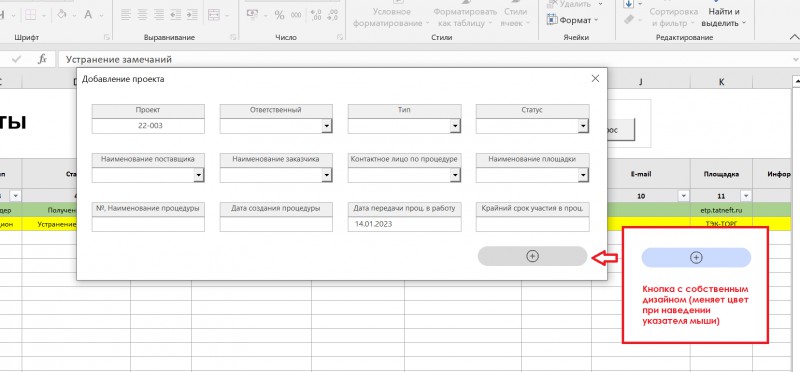The height and width of the screenshot is (372, 800).
Task: Open the Наименование поставщика combo box
Action: click(x=199, y=175)
